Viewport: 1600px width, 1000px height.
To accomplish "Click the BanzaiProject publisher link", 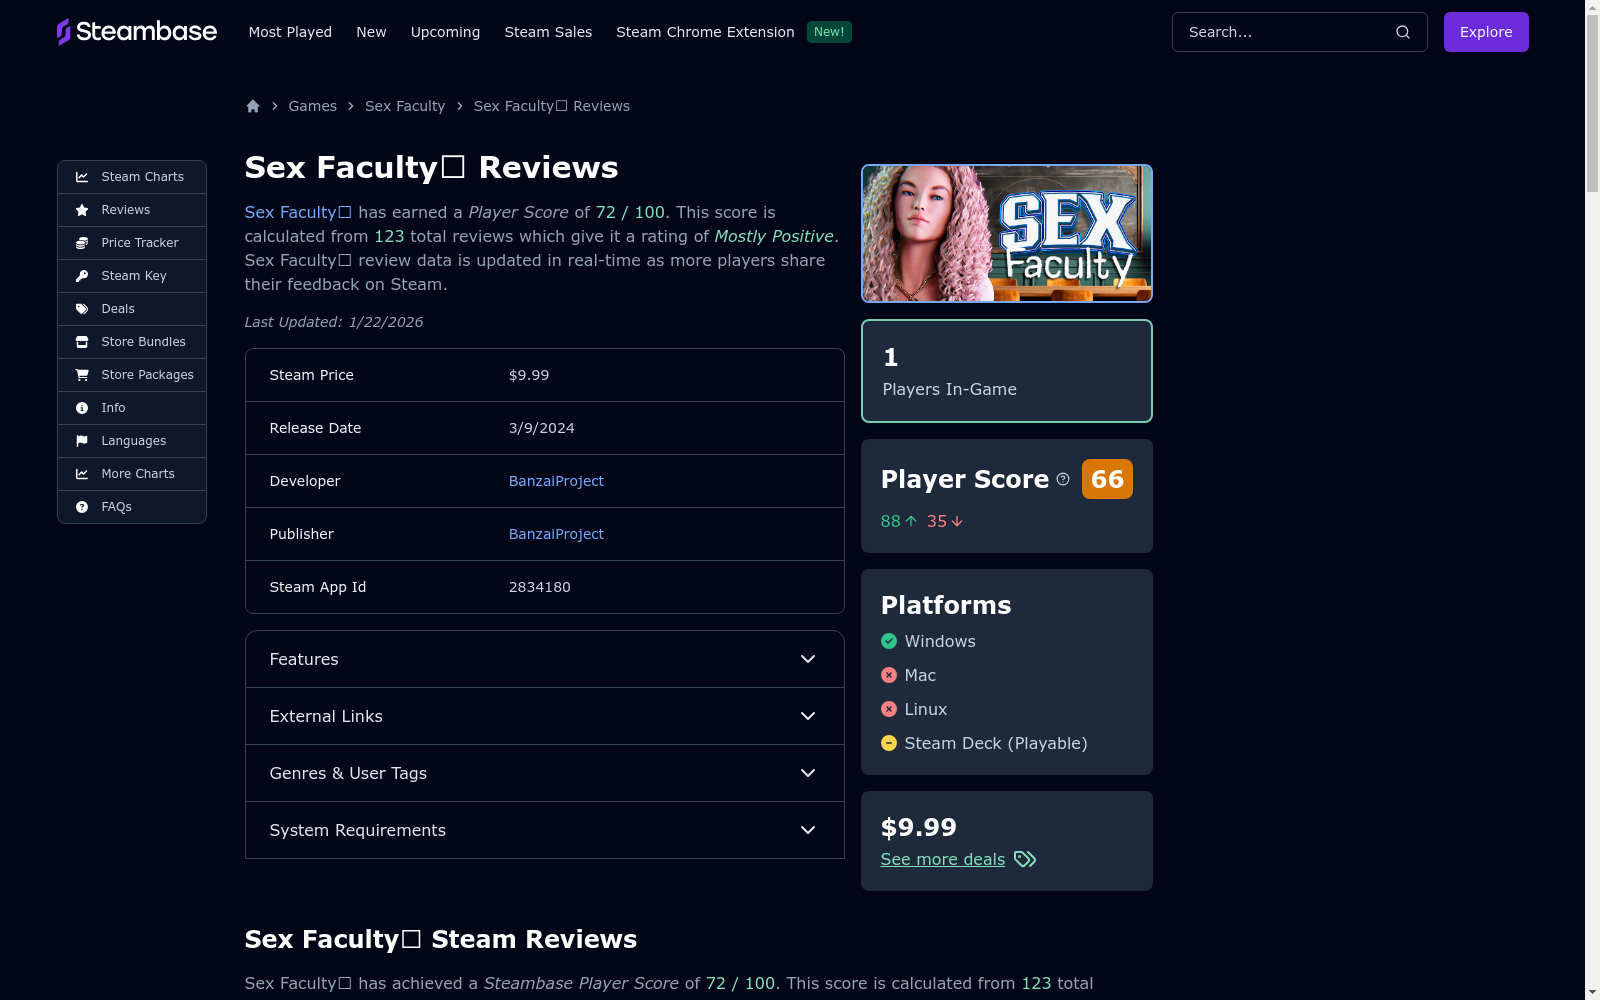I will tap(556, 534).
